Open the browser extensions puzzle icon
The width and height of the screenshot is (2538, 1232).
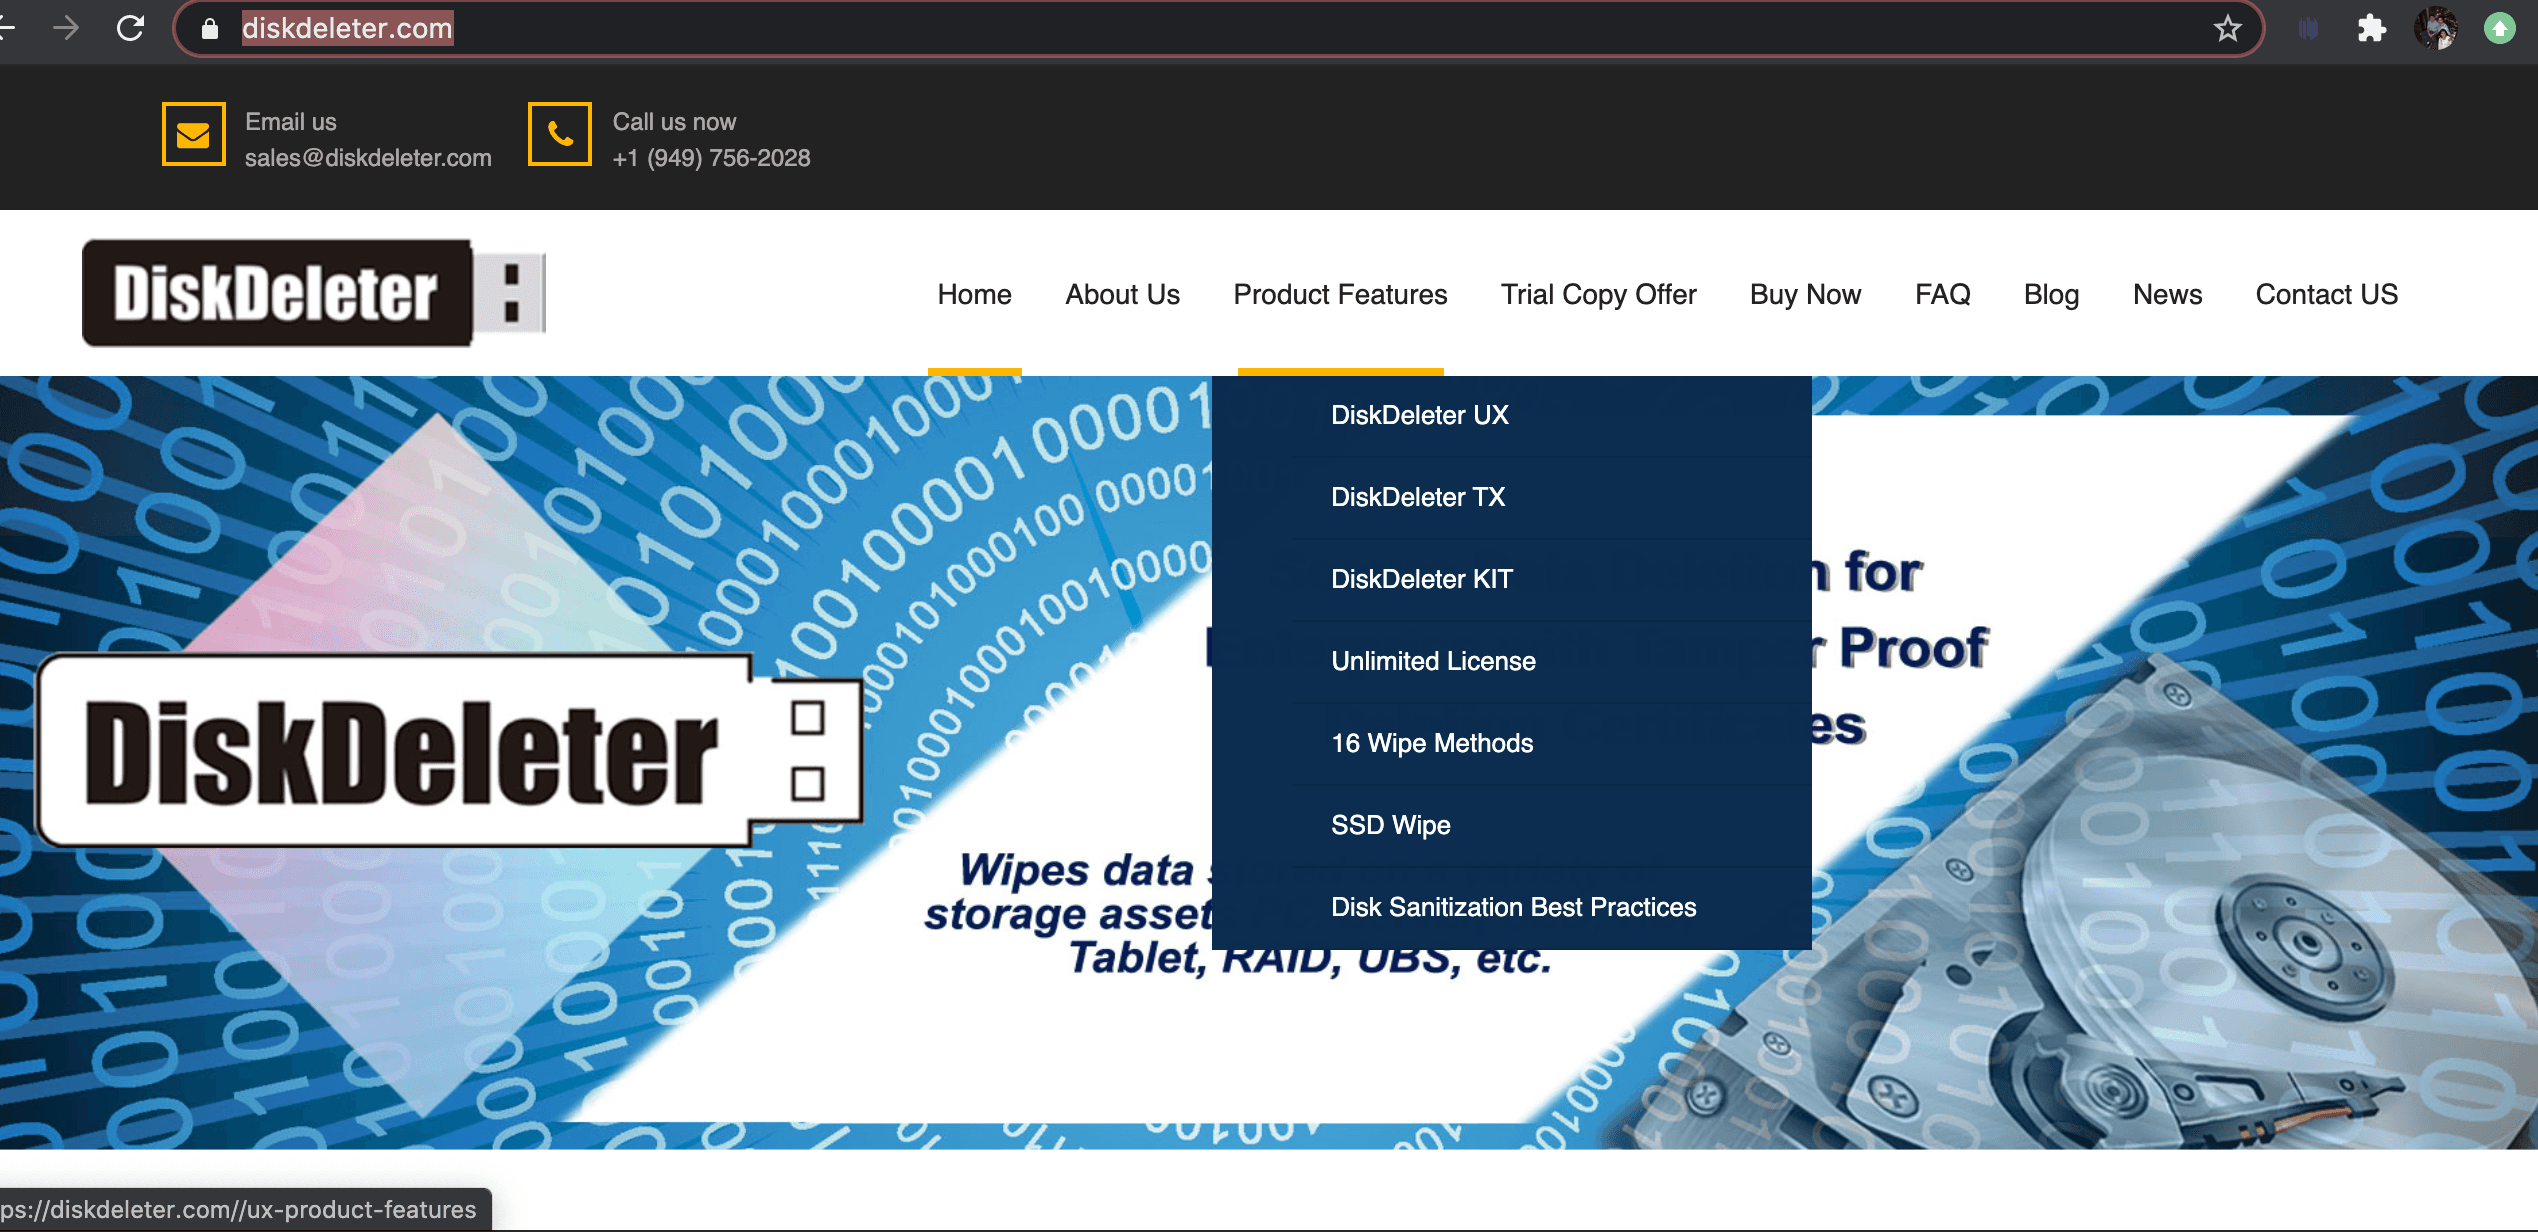(x=2371, y=28)
